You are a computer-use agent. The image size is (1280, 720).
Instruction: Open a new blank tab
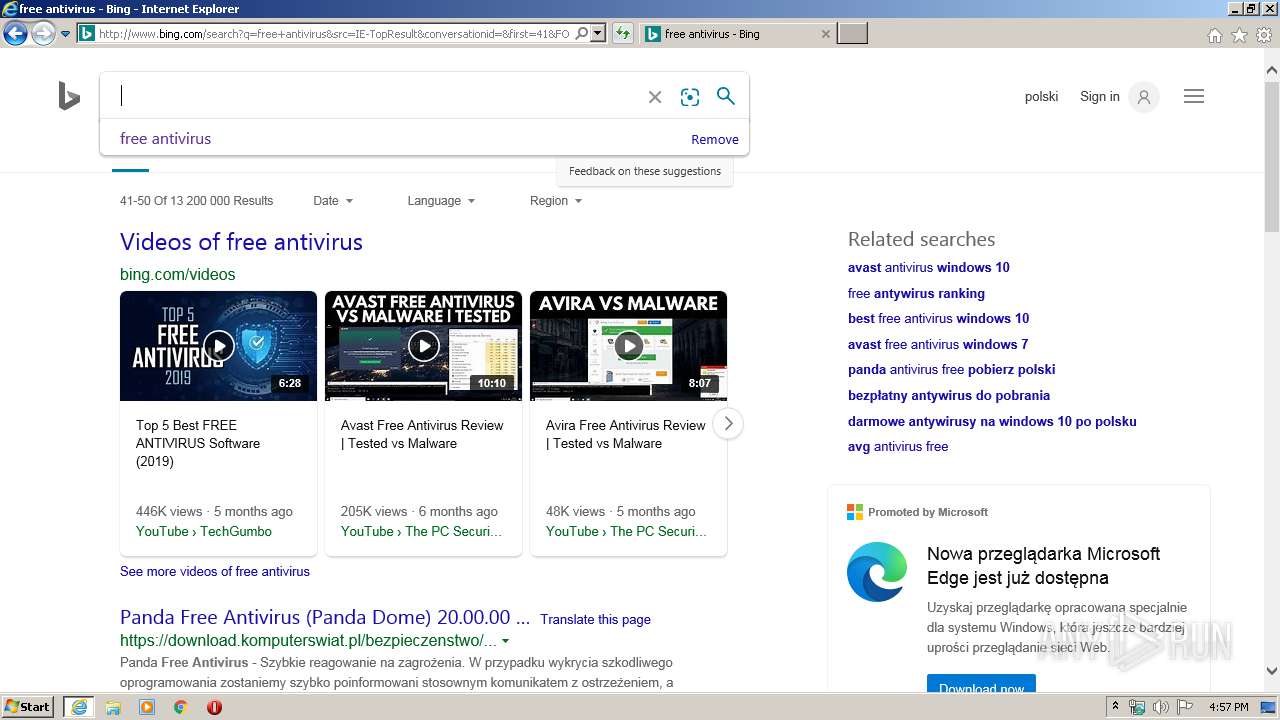pyautogui.click(x=852, y=34)
